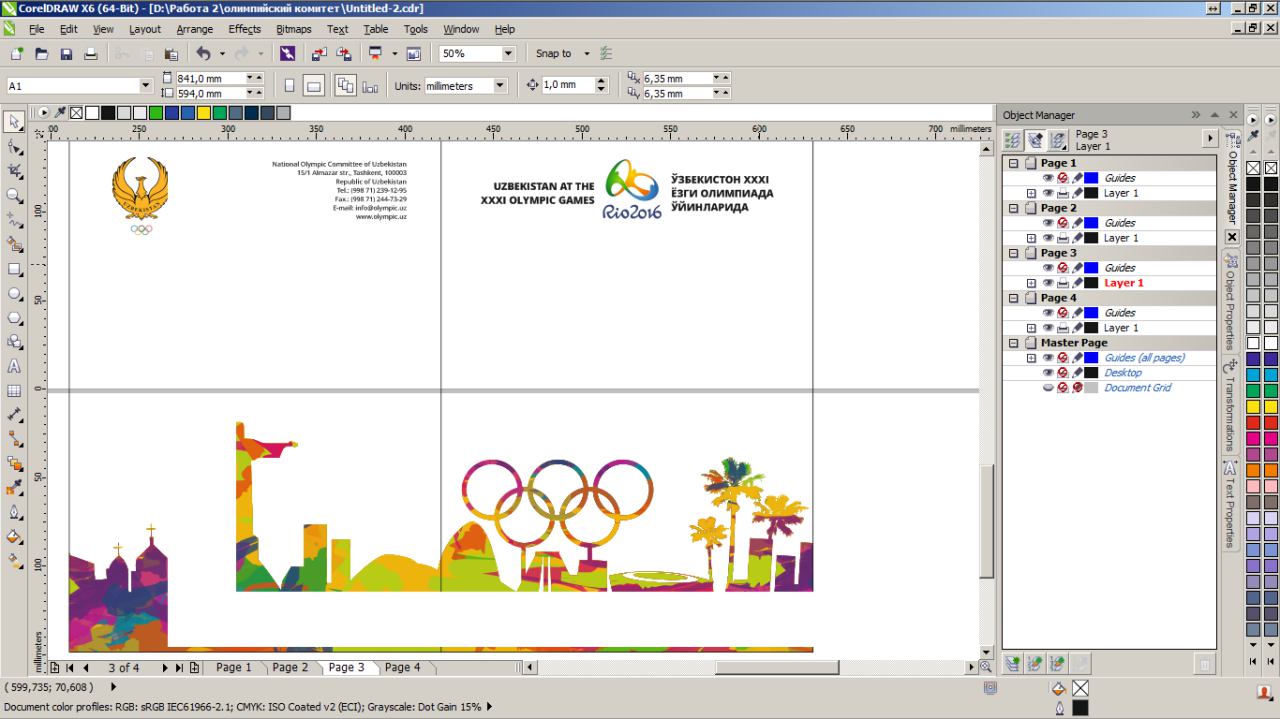Toggle printable icon for Desktop layer

[1063, 373]
